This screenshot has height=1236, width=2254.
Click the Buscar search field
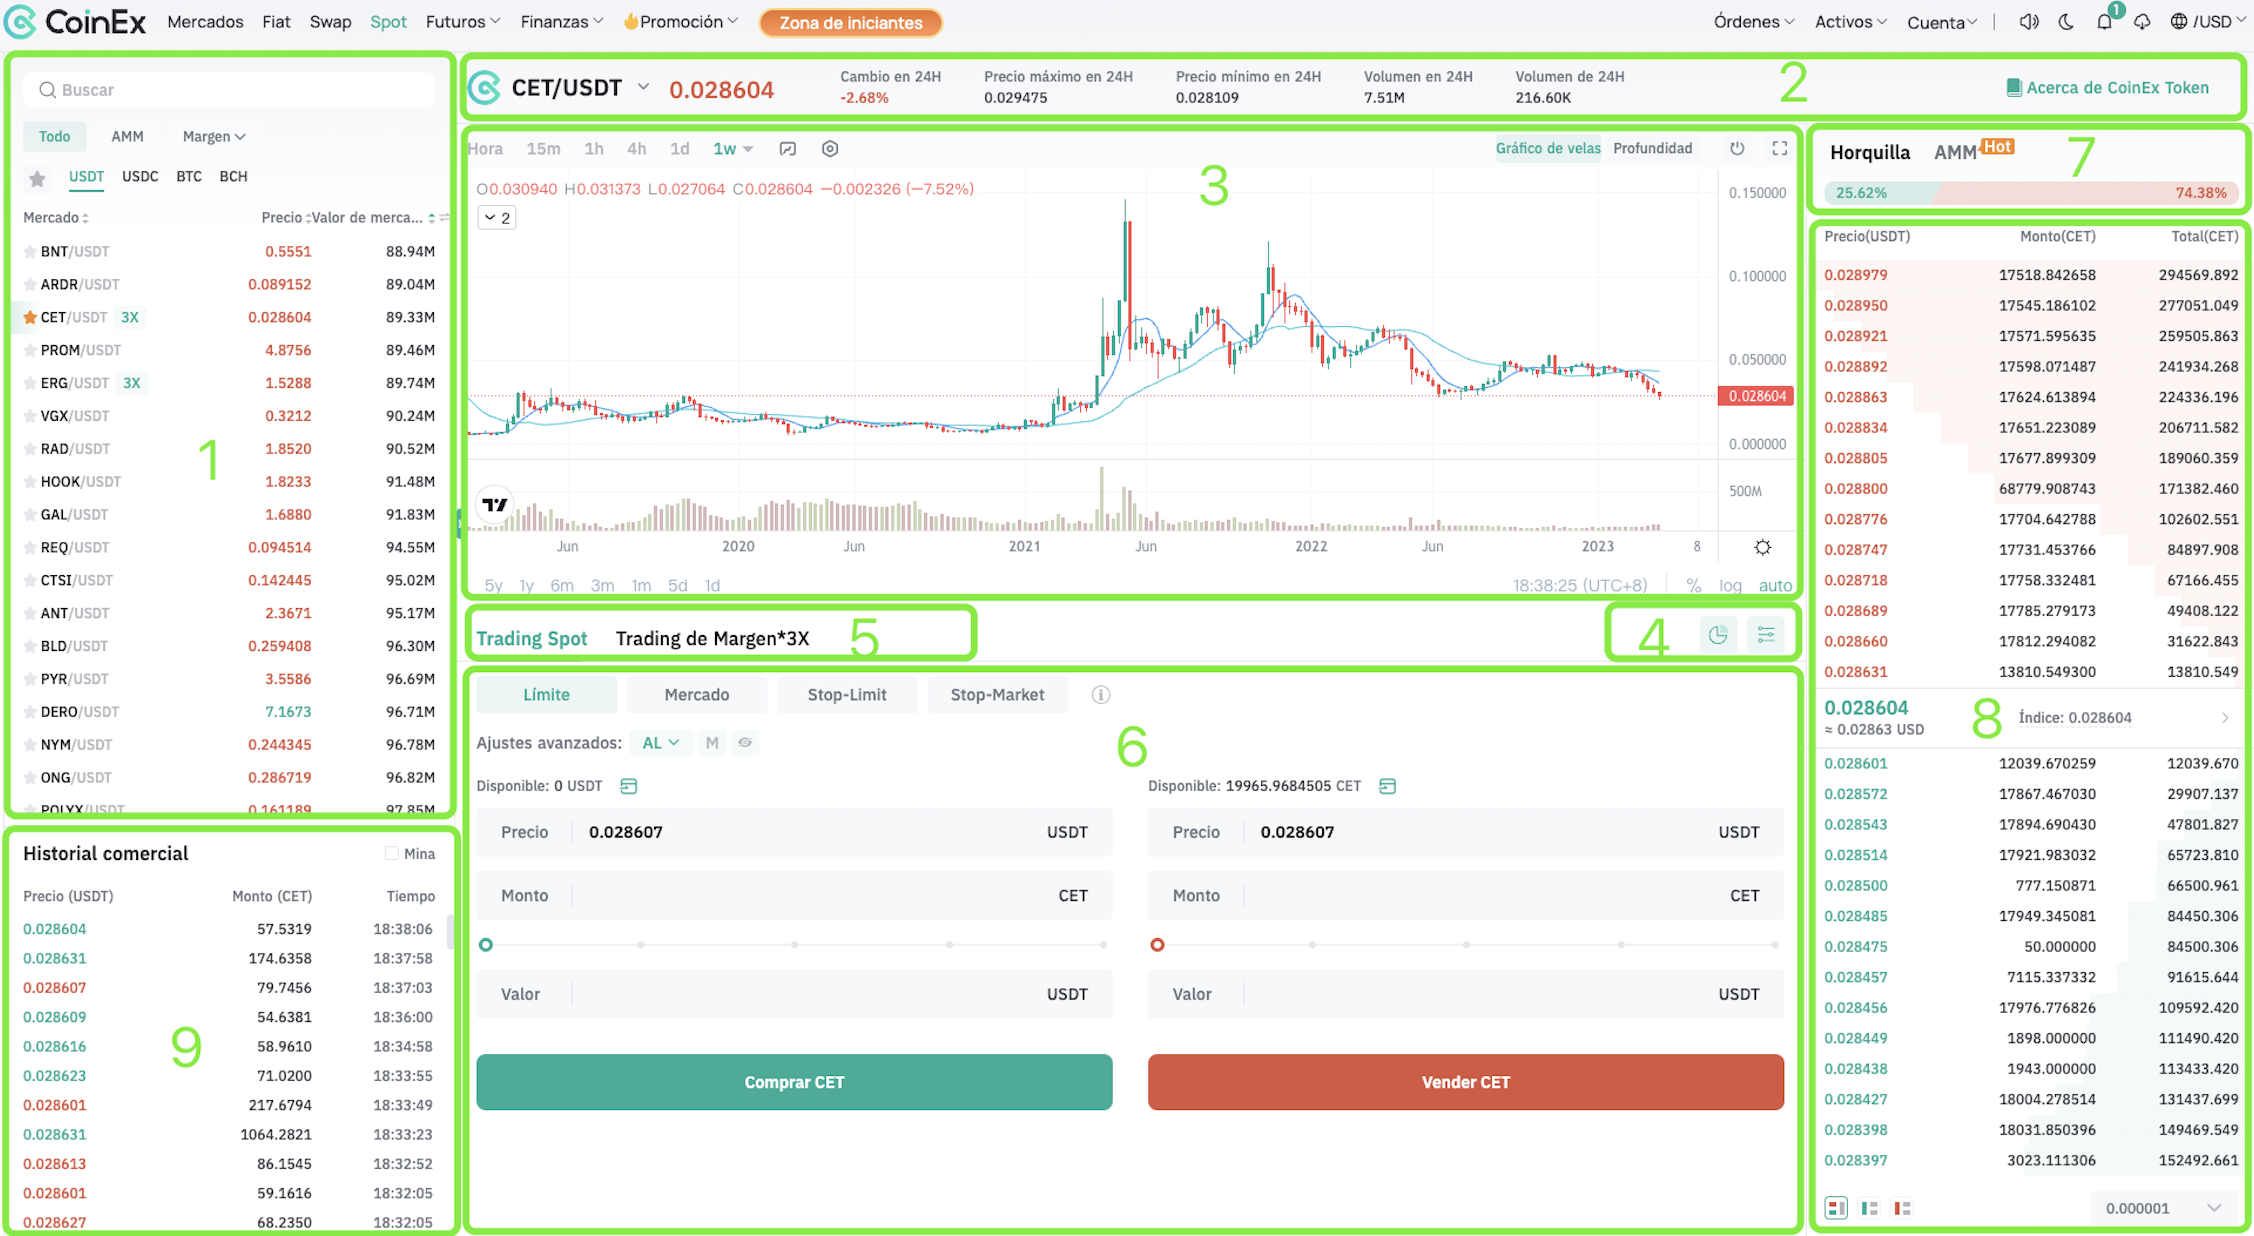click(x=230, y=90)
